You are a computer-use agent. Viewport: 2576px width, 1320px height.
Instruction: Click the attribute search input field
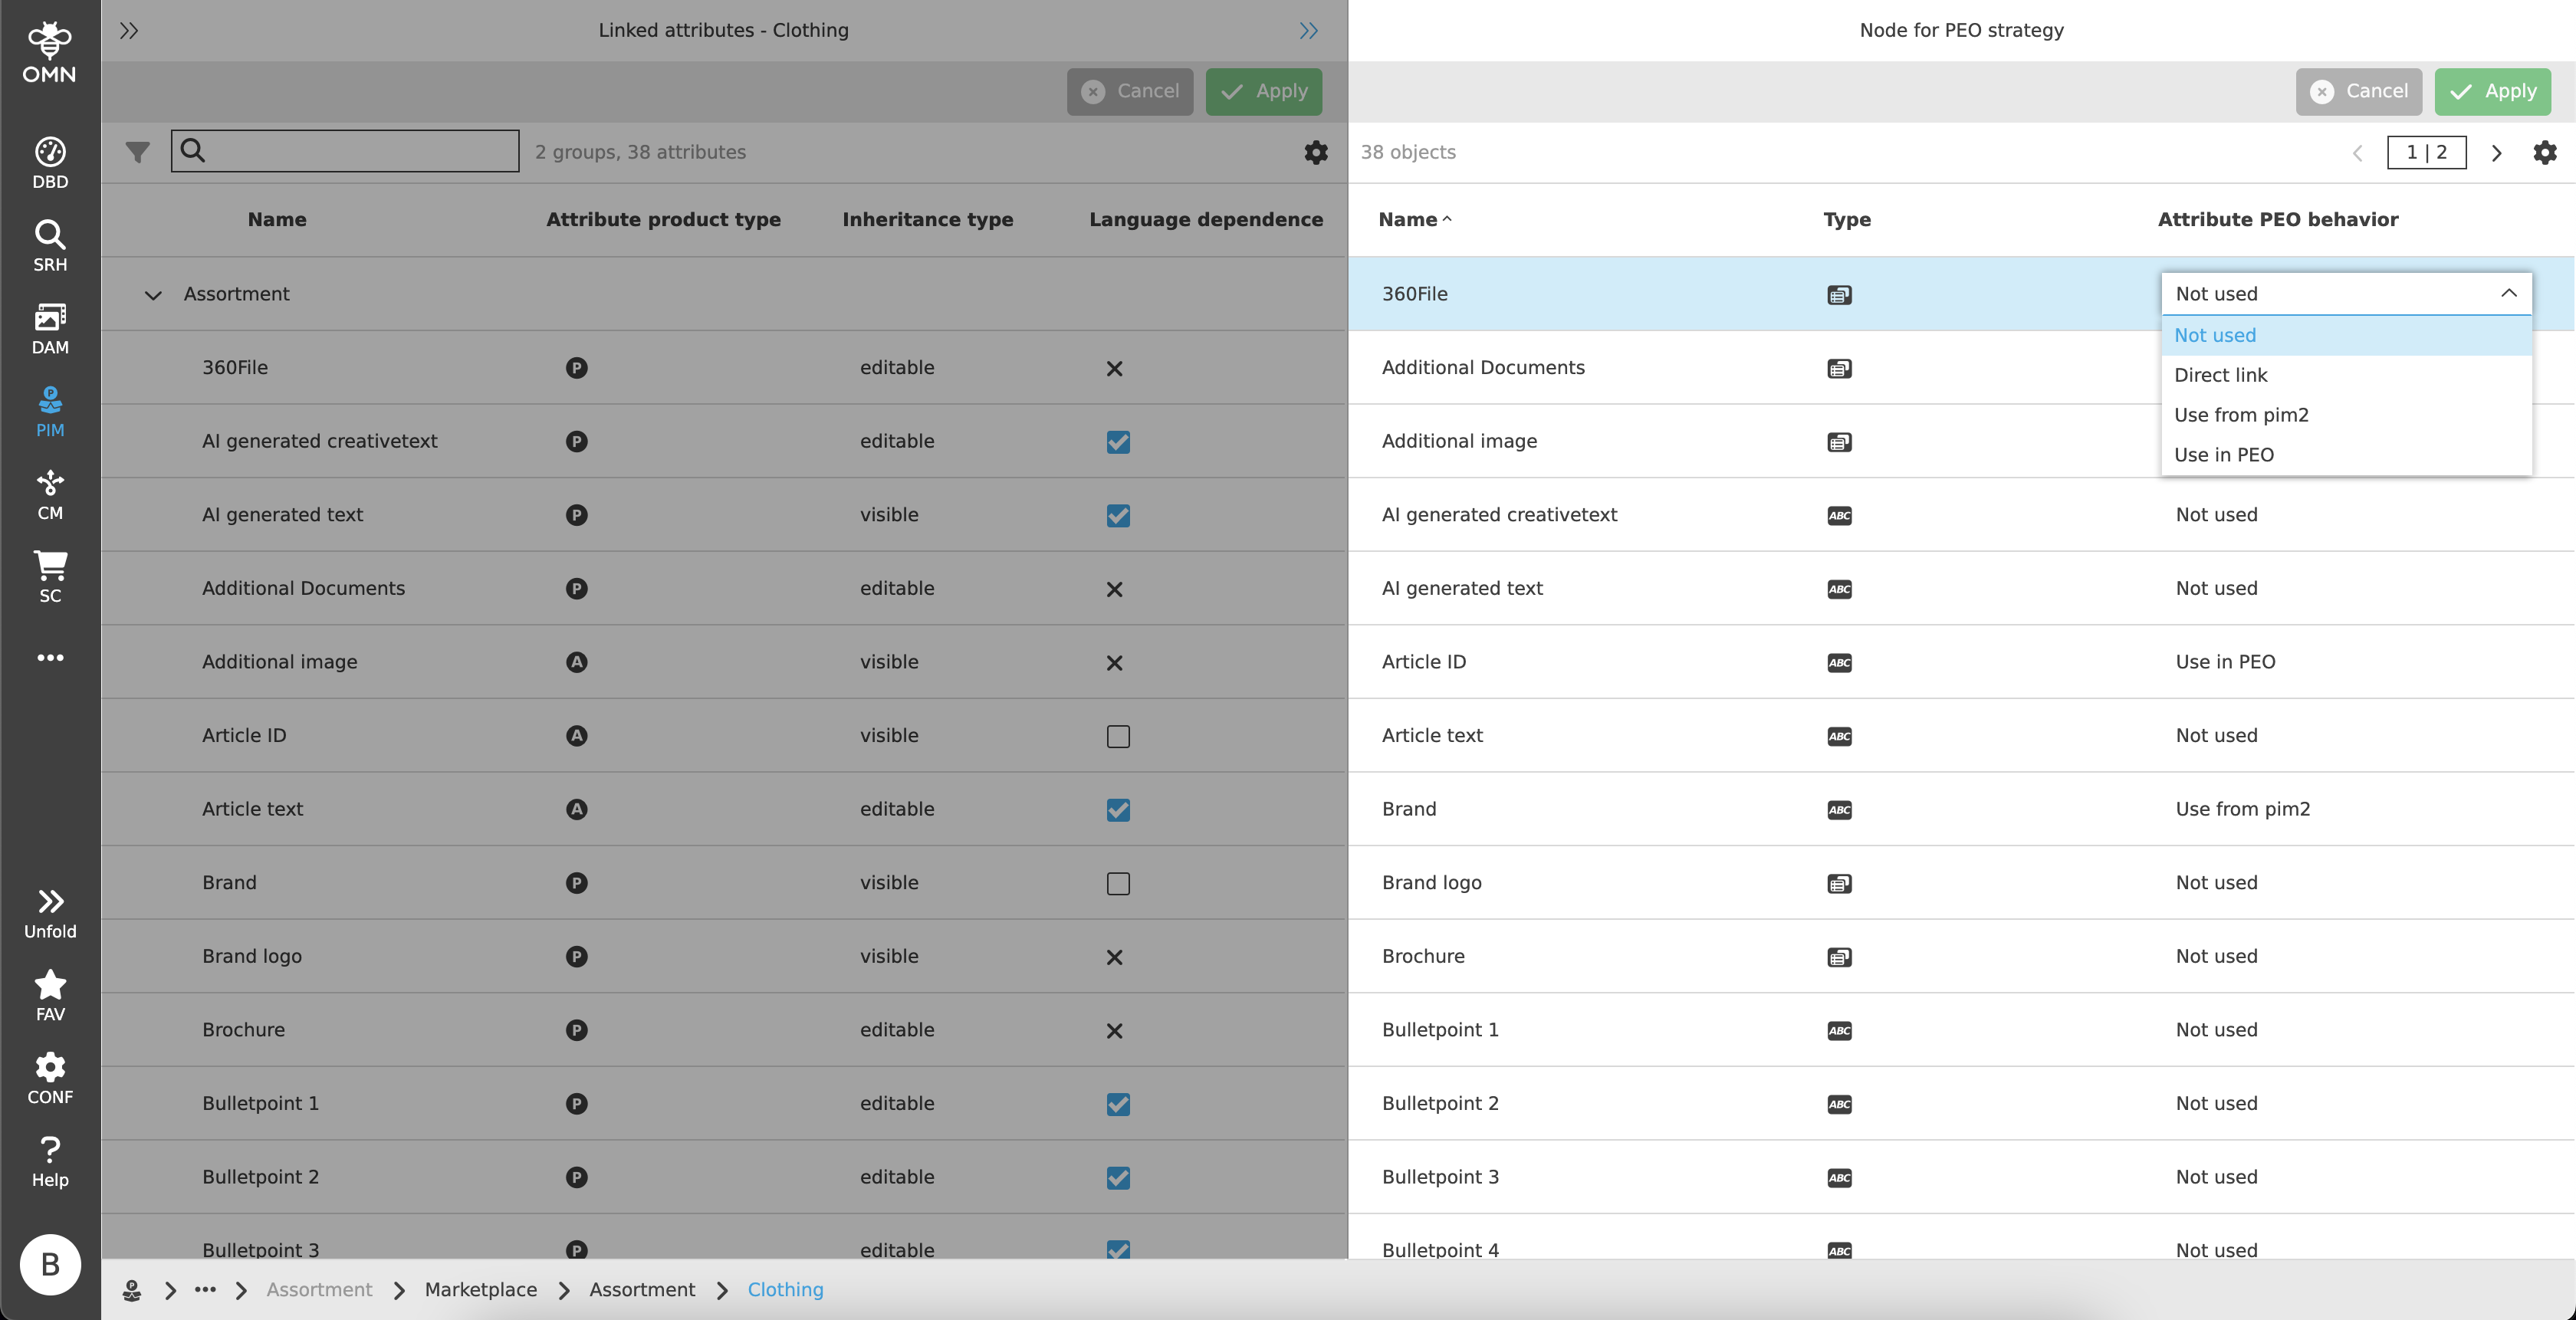(x=360, y=151)
